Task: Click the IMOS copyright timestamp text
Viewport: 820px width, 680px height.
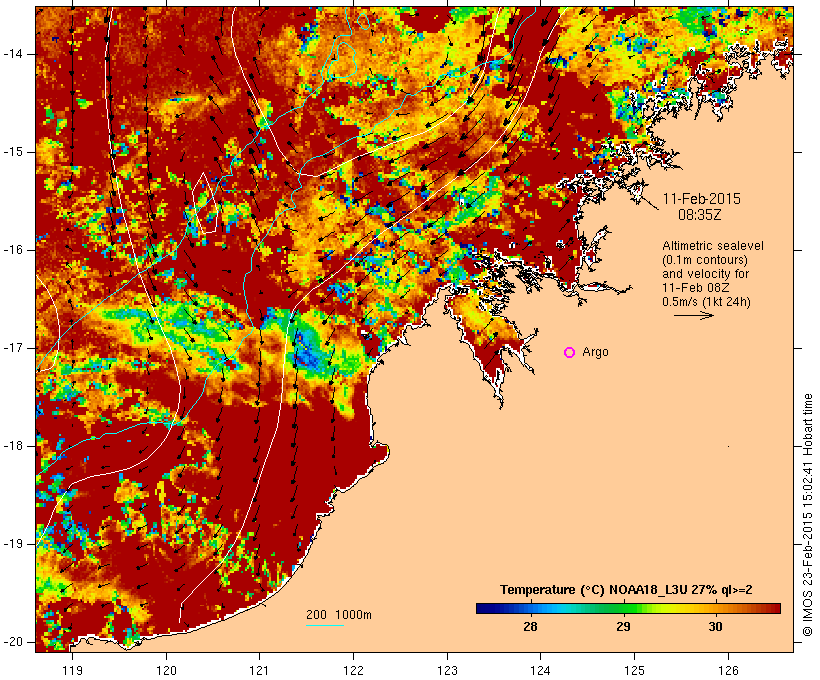Action: click(808, 515)
